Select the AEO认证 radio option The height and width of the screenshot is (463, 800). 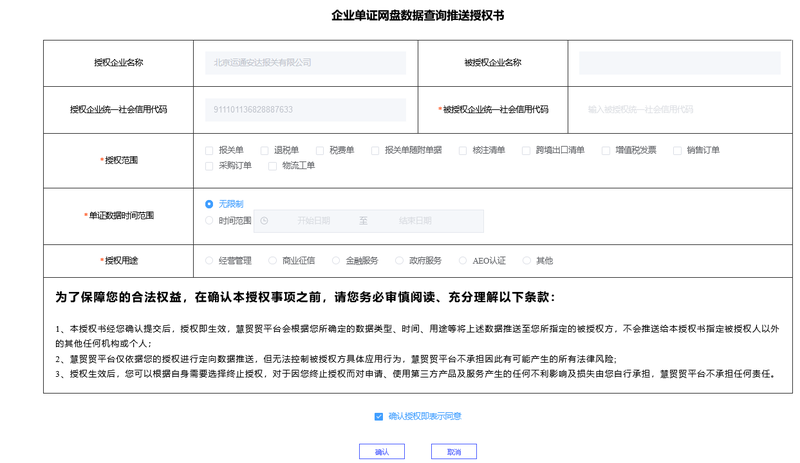[462, 261]
